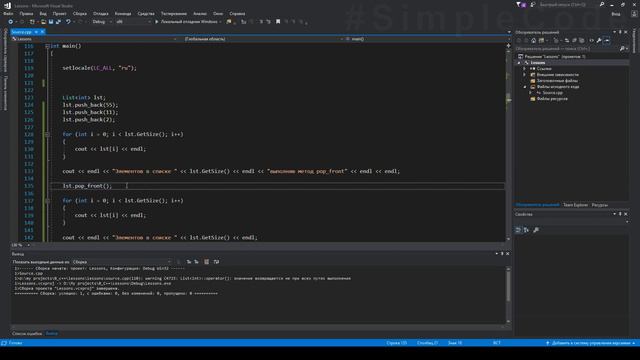Click the Property Pages wrench icon

536,230
